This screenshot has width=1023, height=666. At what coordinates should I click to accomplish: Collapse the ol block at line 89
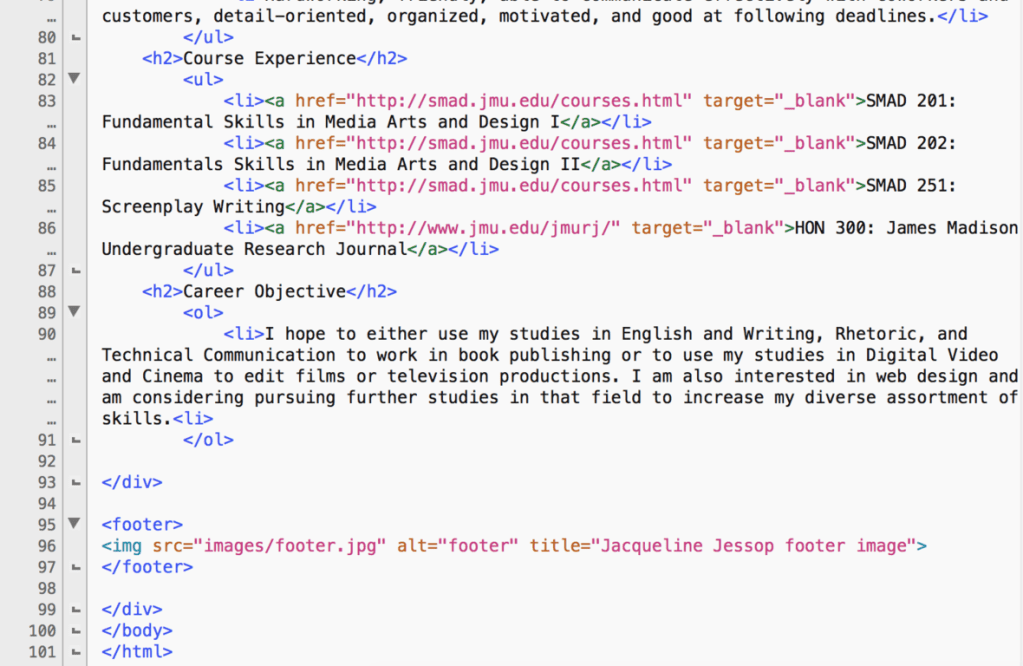[x=73, y=312]
